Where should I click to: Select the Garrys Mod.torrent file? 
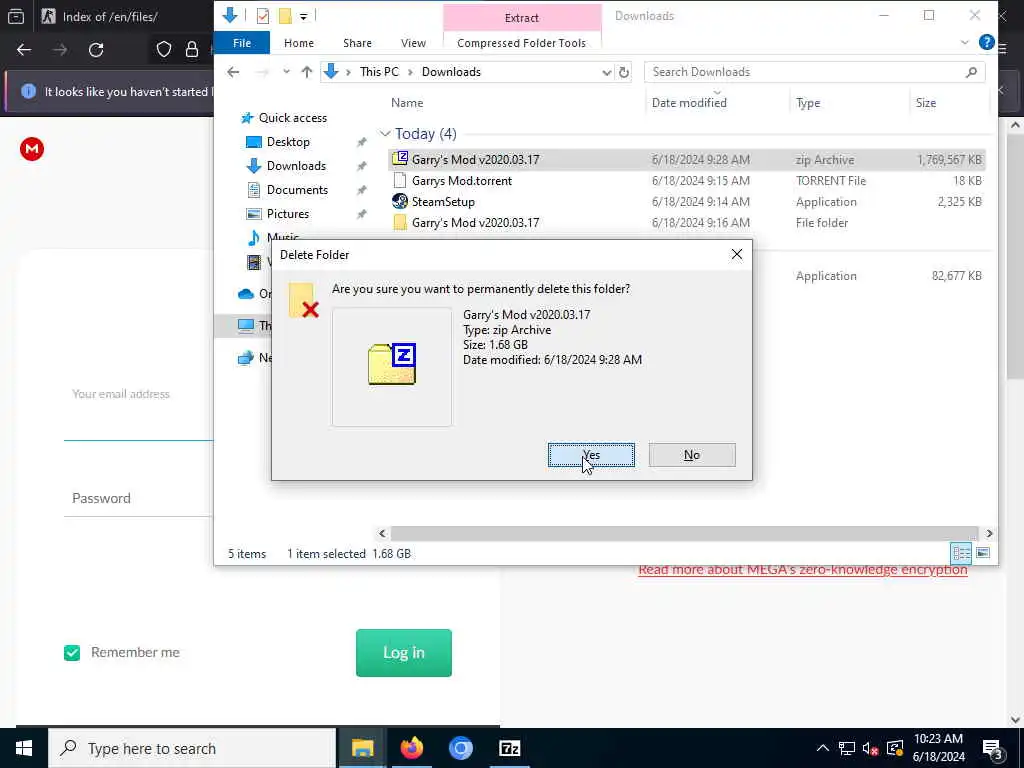(461, 181)
